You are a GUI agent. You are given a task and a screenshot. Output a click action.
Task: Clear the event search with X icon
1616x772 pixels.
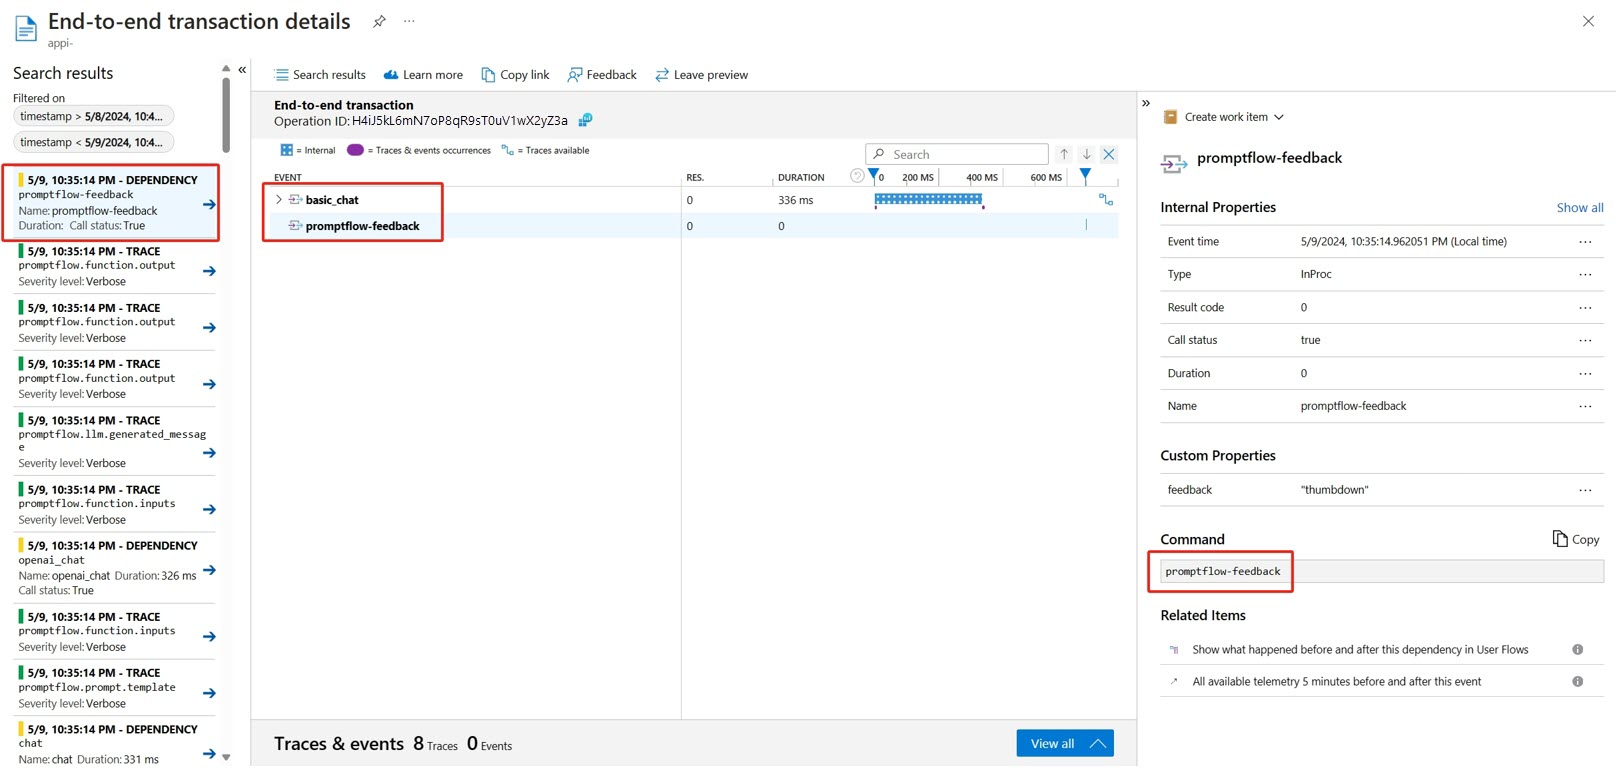point(1108,154)
